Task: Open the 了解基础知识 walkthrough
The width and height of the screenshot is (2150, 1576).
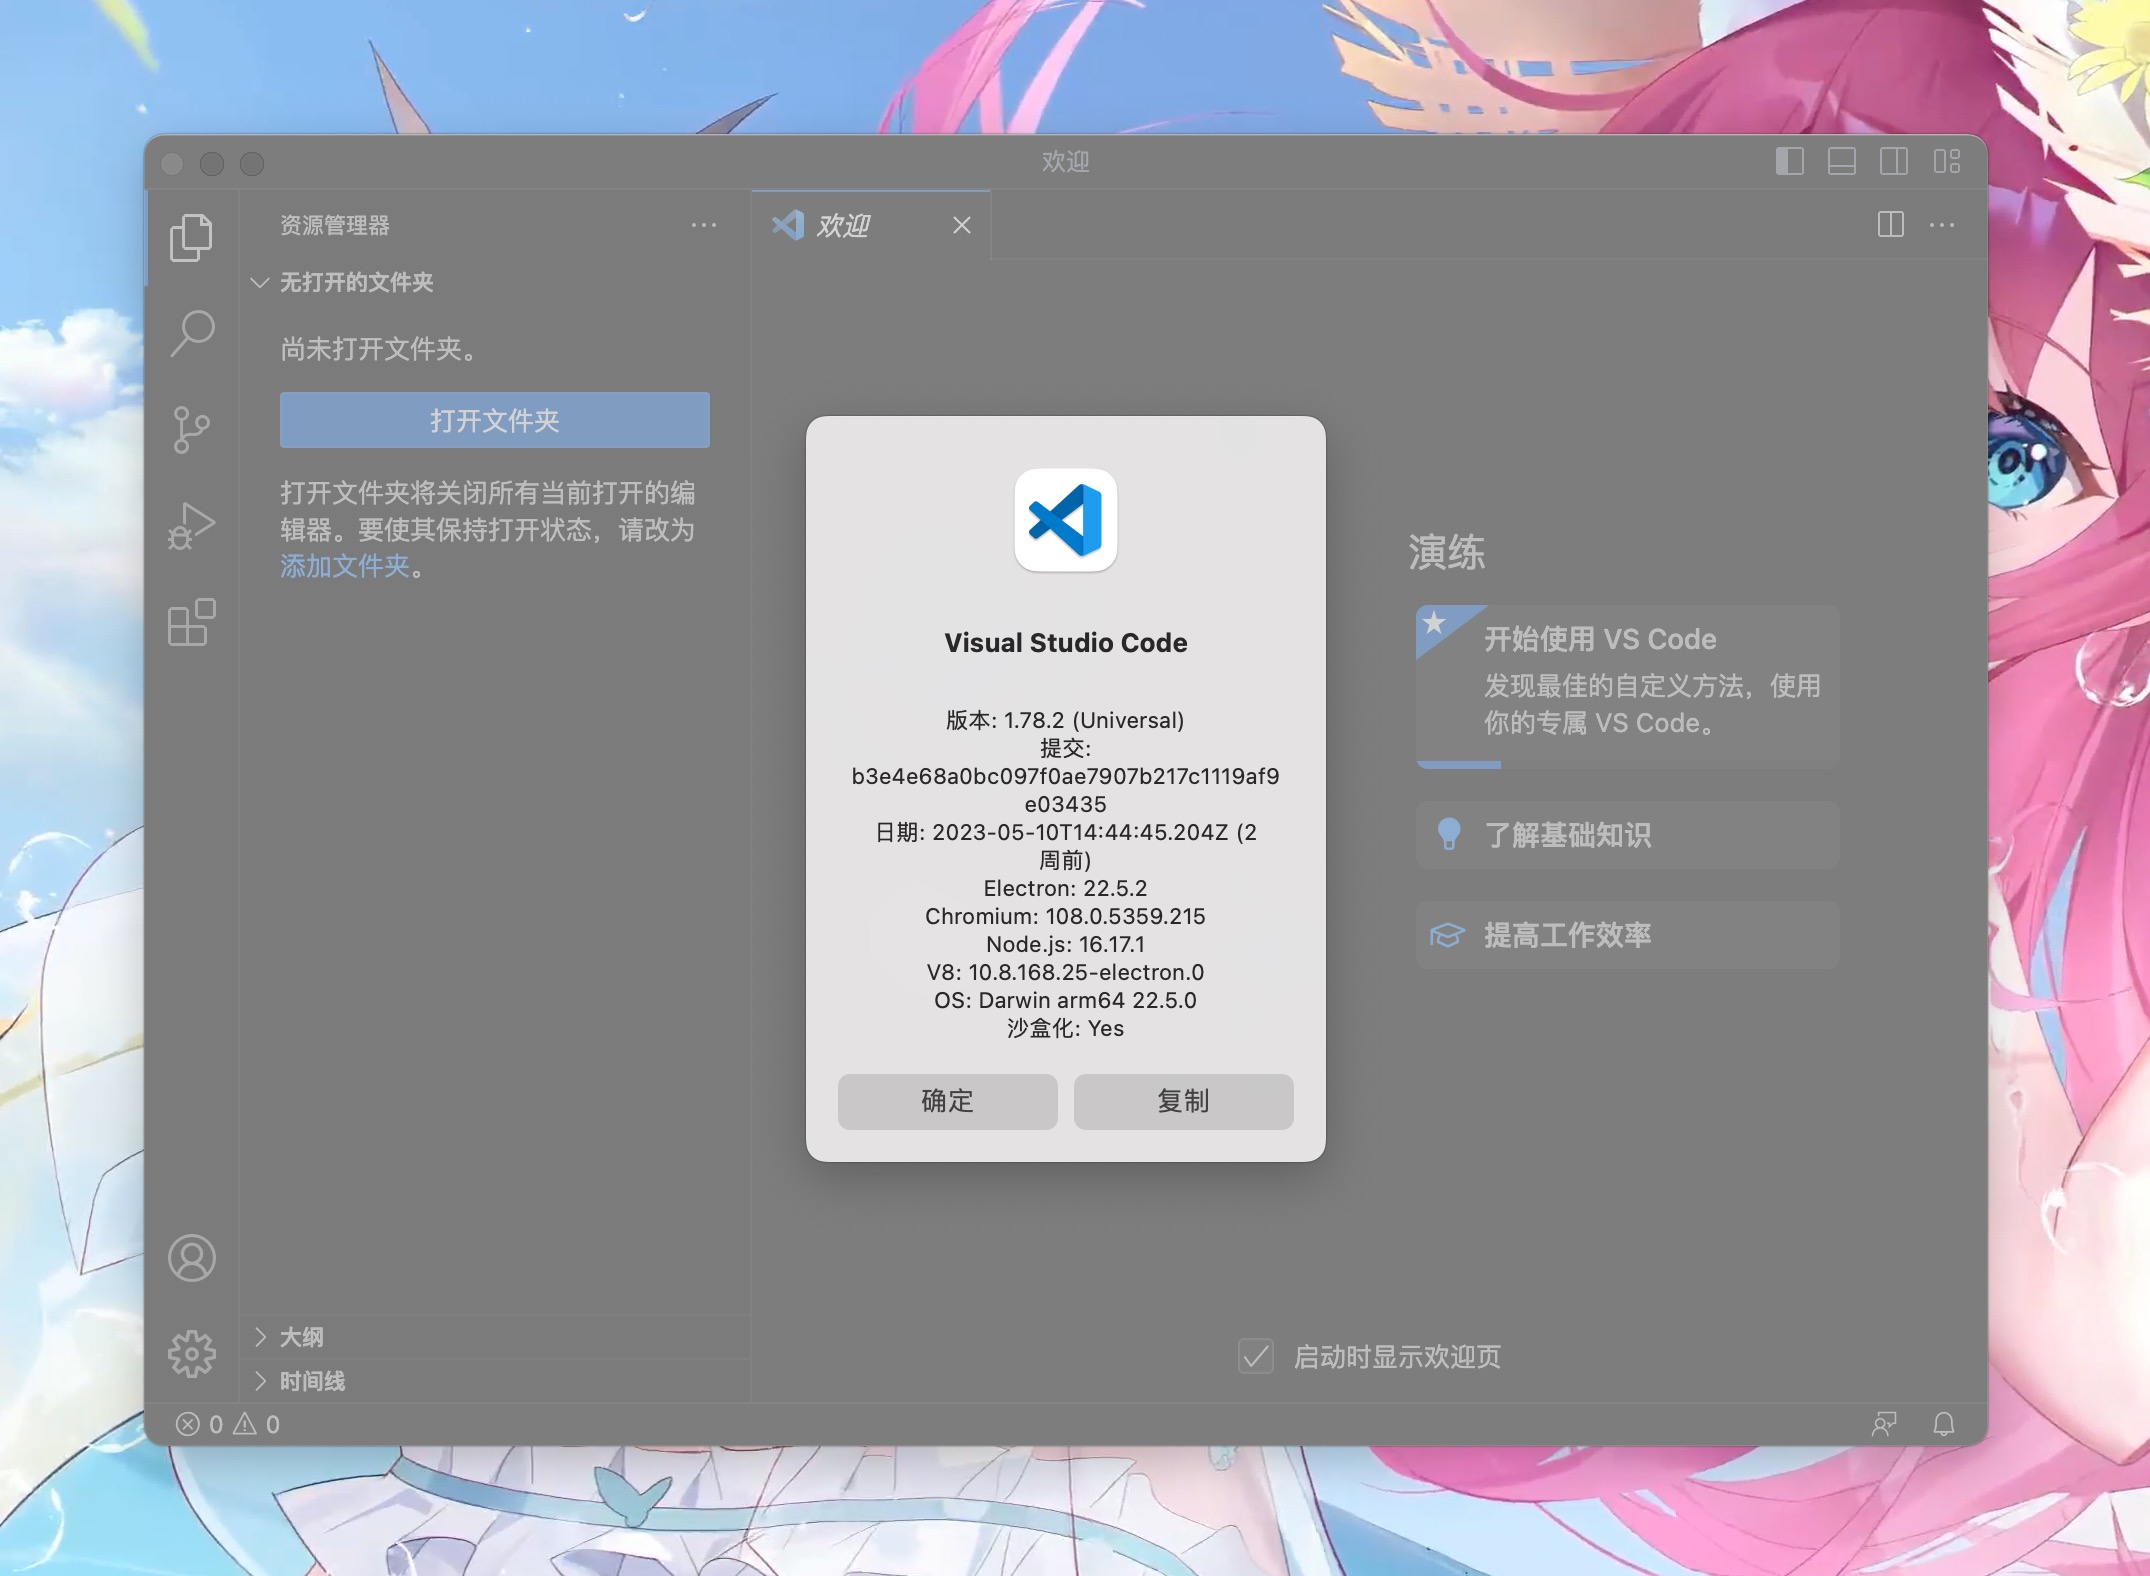Action: tap(1627, 834)
